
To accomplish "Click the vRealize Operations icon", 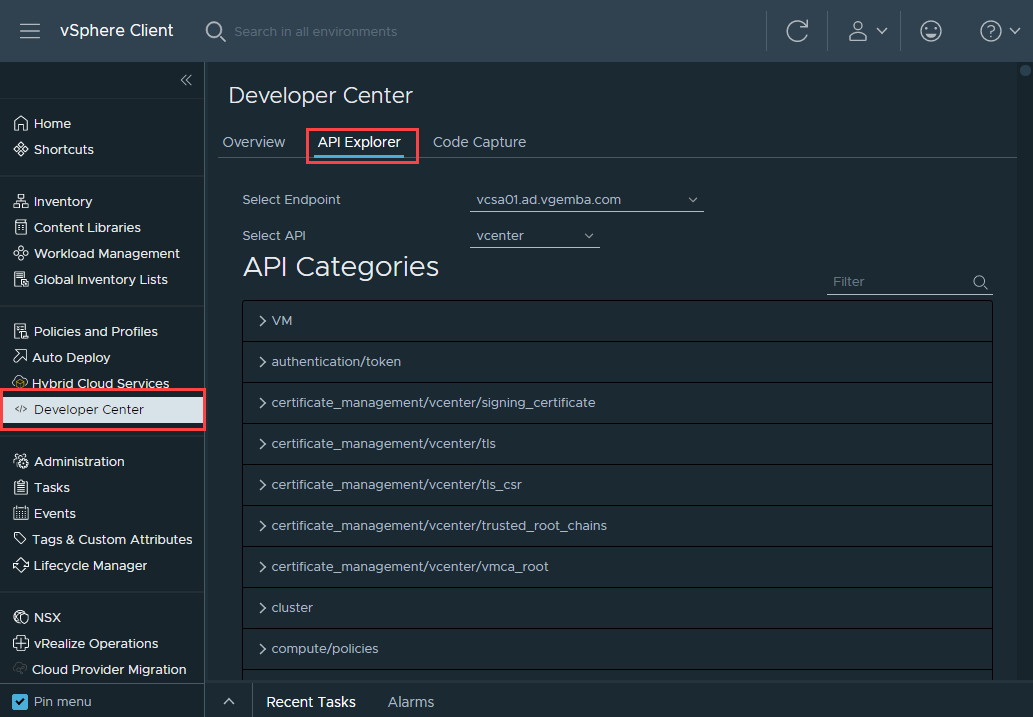I will tap(21, 643).
